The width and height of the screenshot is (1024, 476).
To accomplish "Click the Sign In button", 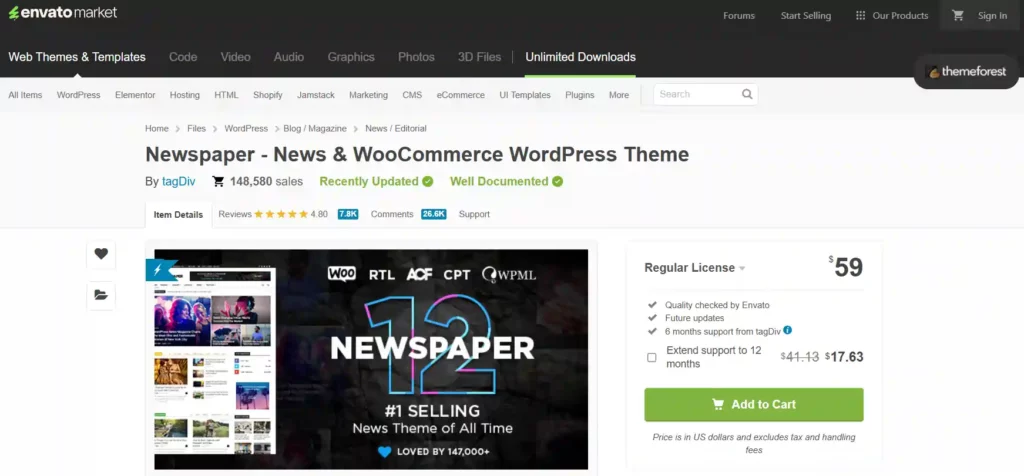I will pos(992,15).
